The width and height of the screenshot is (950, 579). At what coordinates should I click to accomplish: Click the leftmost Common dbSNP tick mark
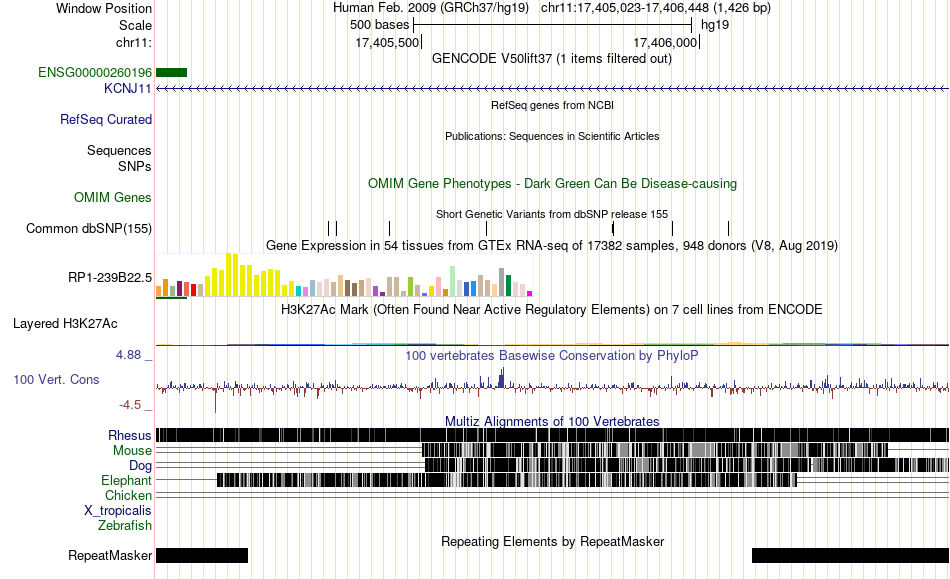pos(328,228)
